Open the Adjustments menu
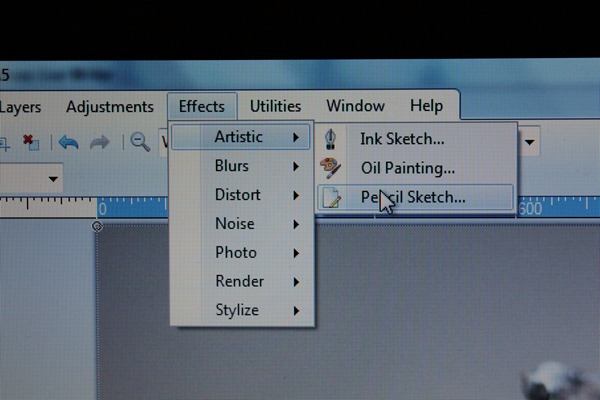This screenshot has height=400, width=600. coord(110,106)
